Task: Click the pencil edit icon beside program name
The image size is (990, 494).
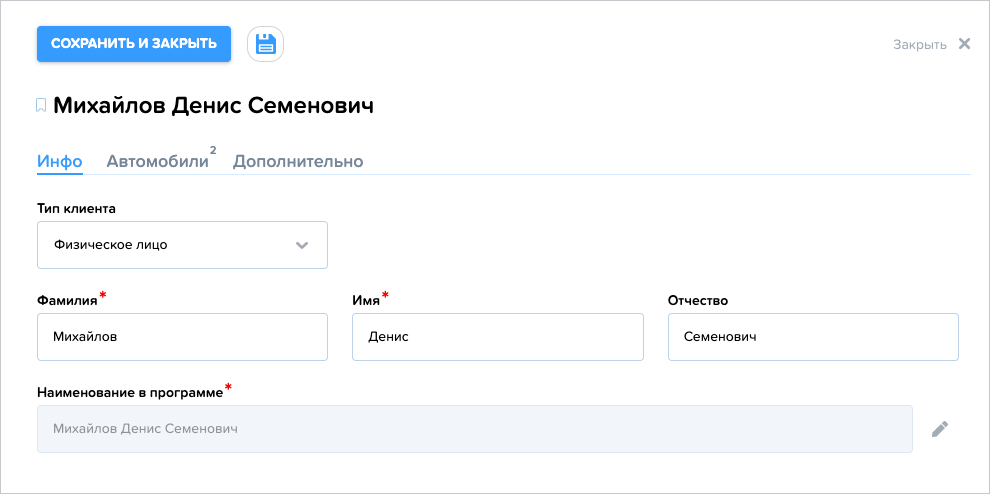Action: (x=940, y=429)
